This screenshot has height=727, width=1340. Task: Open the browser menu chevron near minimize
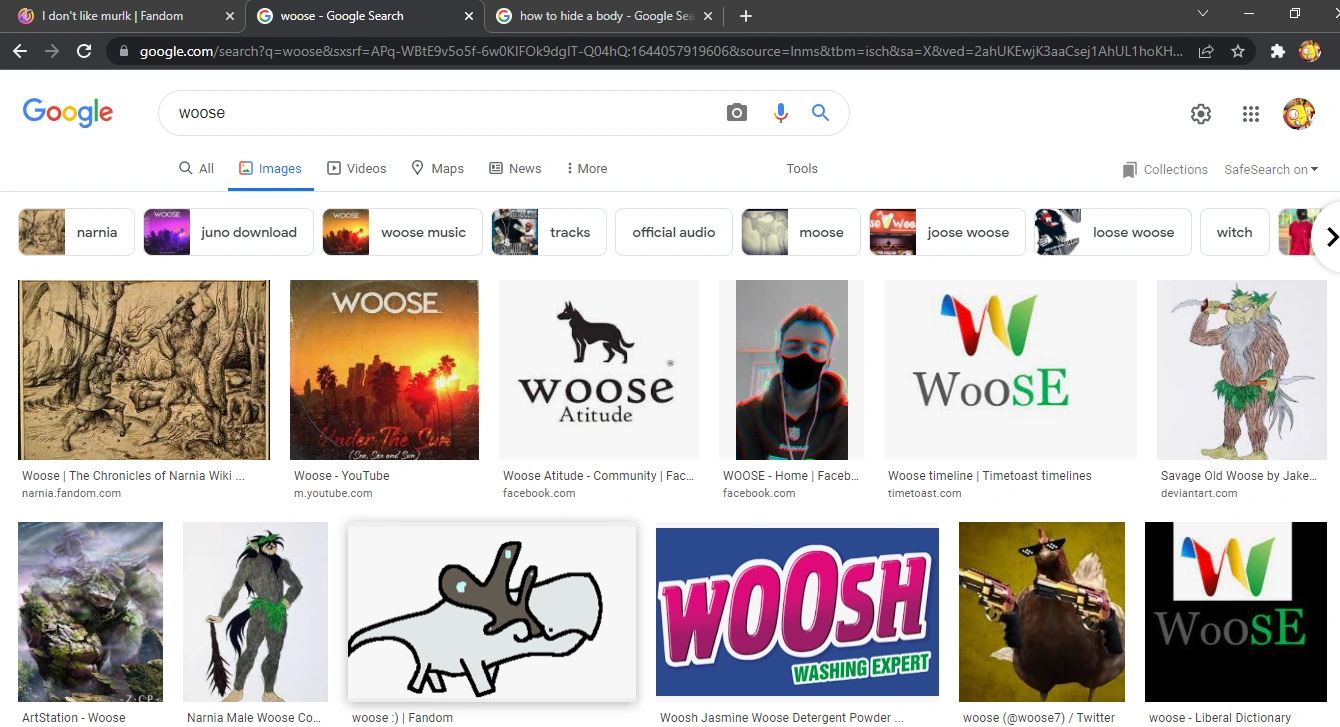tap(1203, 15)
